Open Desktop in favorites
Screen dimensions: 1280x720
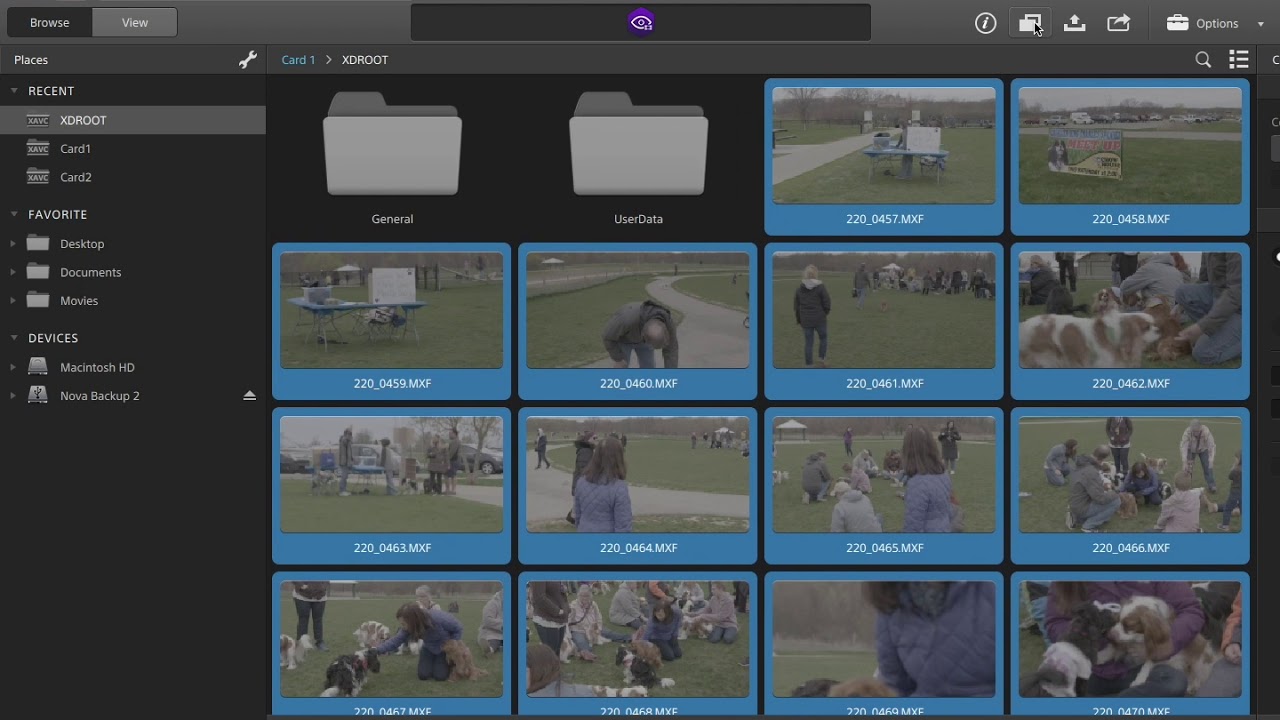(82, 244)
